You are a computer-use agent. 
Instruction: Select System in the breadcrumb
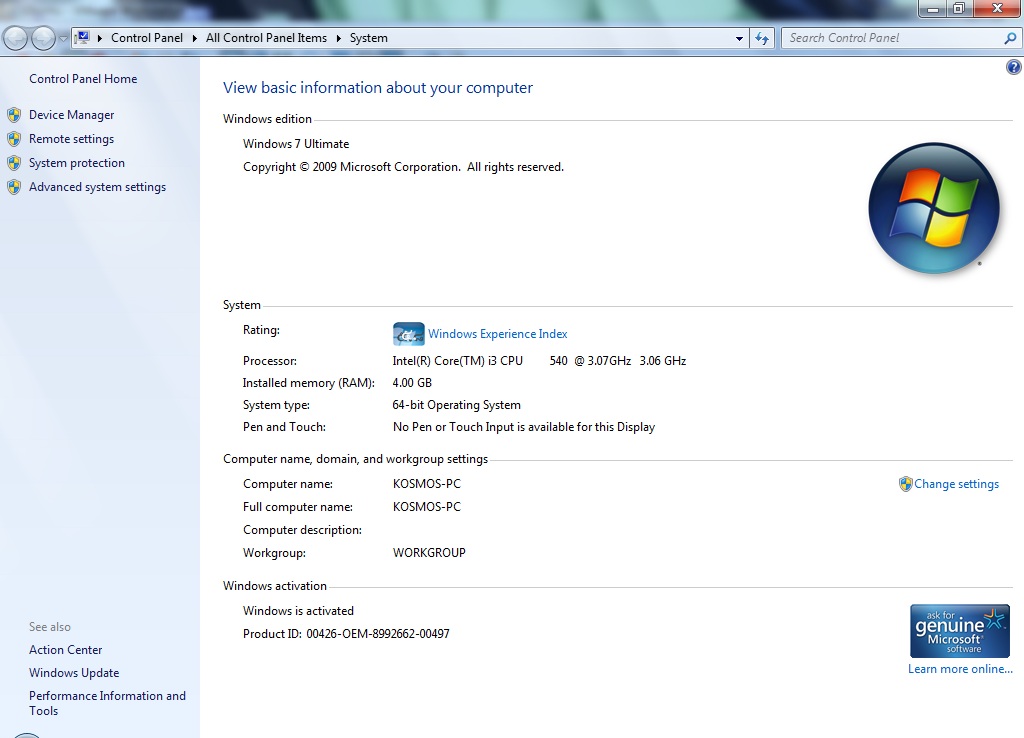pos(369,38)
